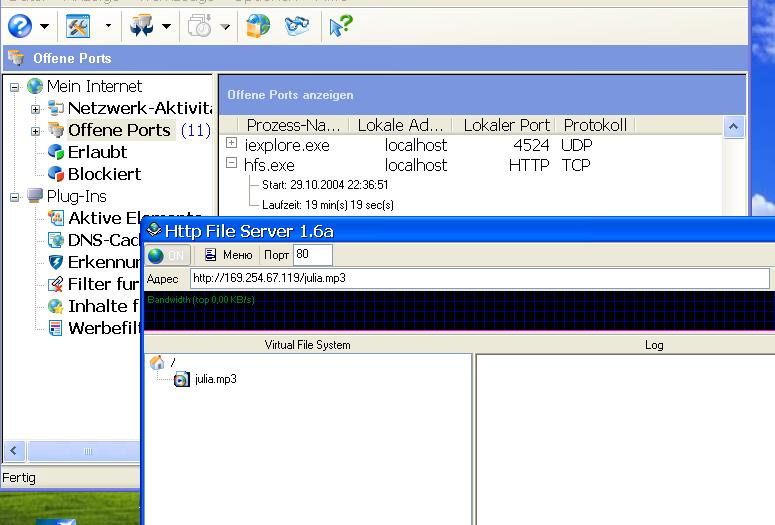Viewport: 775px width, 525px height.
Task: Click the Virtual File System panel header
Action: coord(307,345)
